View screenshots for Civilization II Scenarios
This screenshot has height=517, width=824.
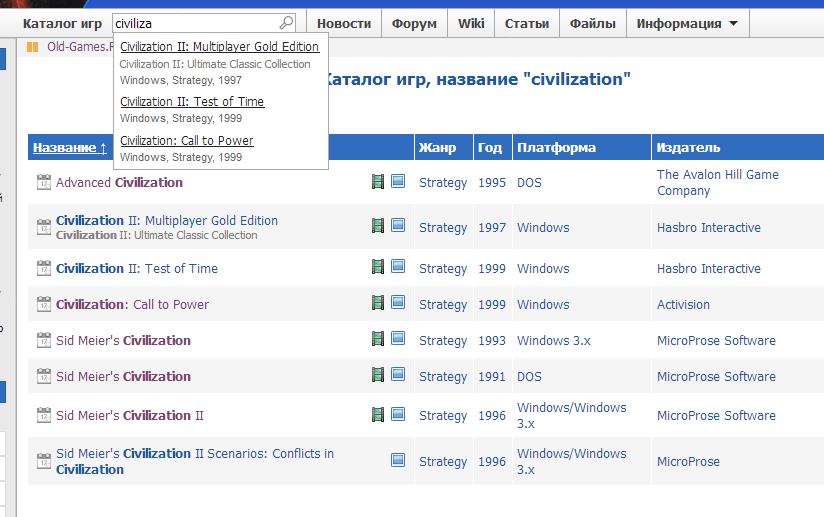[398, 461]
